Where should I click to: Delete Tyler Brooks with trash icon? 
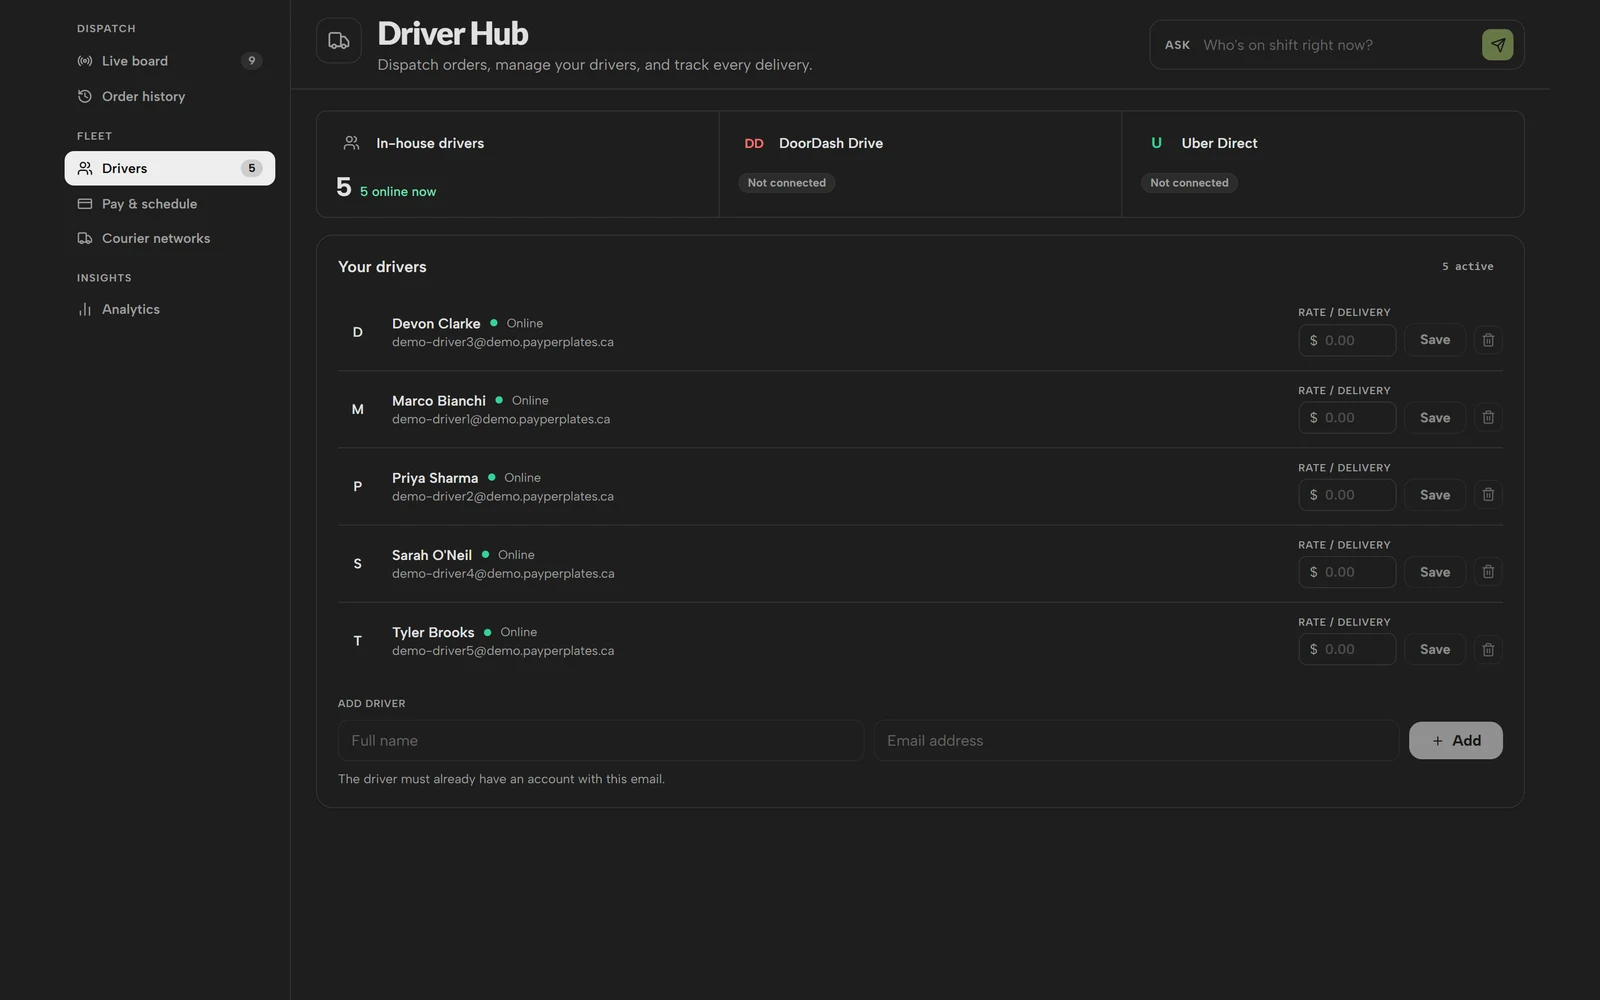coord(1488,649)
